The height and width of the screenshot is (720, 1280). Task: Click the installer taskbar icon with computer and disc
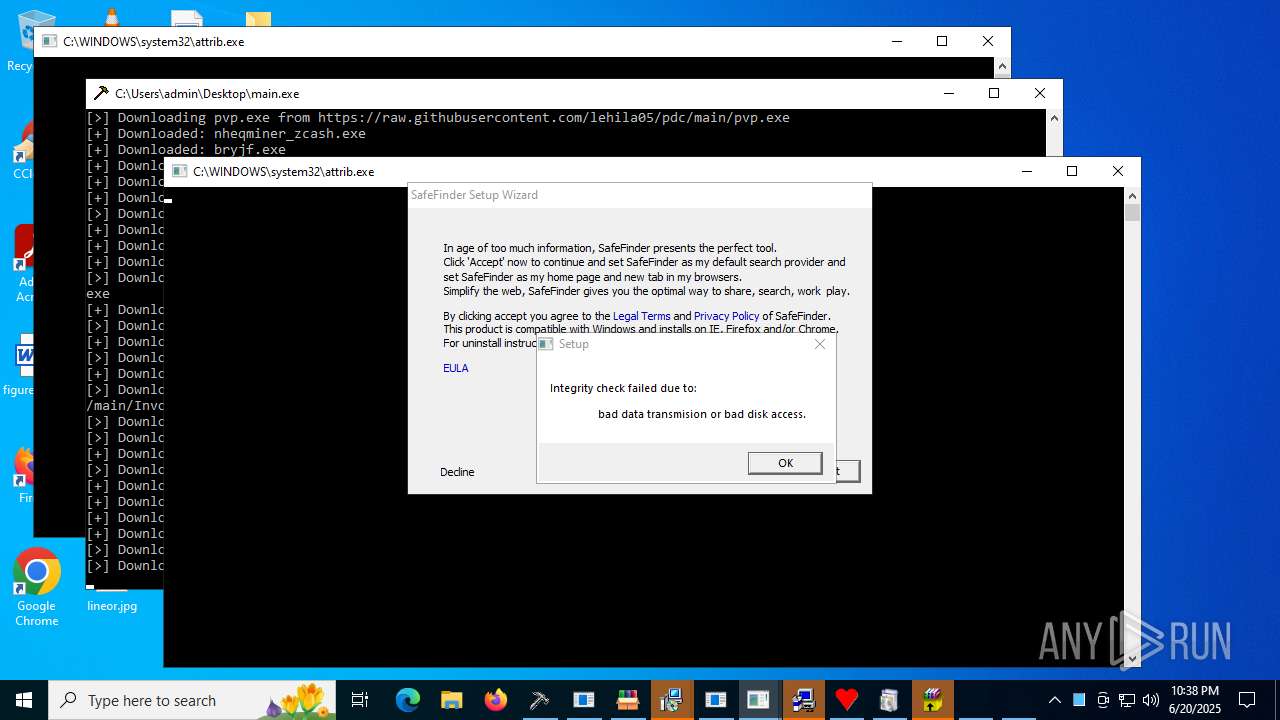[671, 700]
